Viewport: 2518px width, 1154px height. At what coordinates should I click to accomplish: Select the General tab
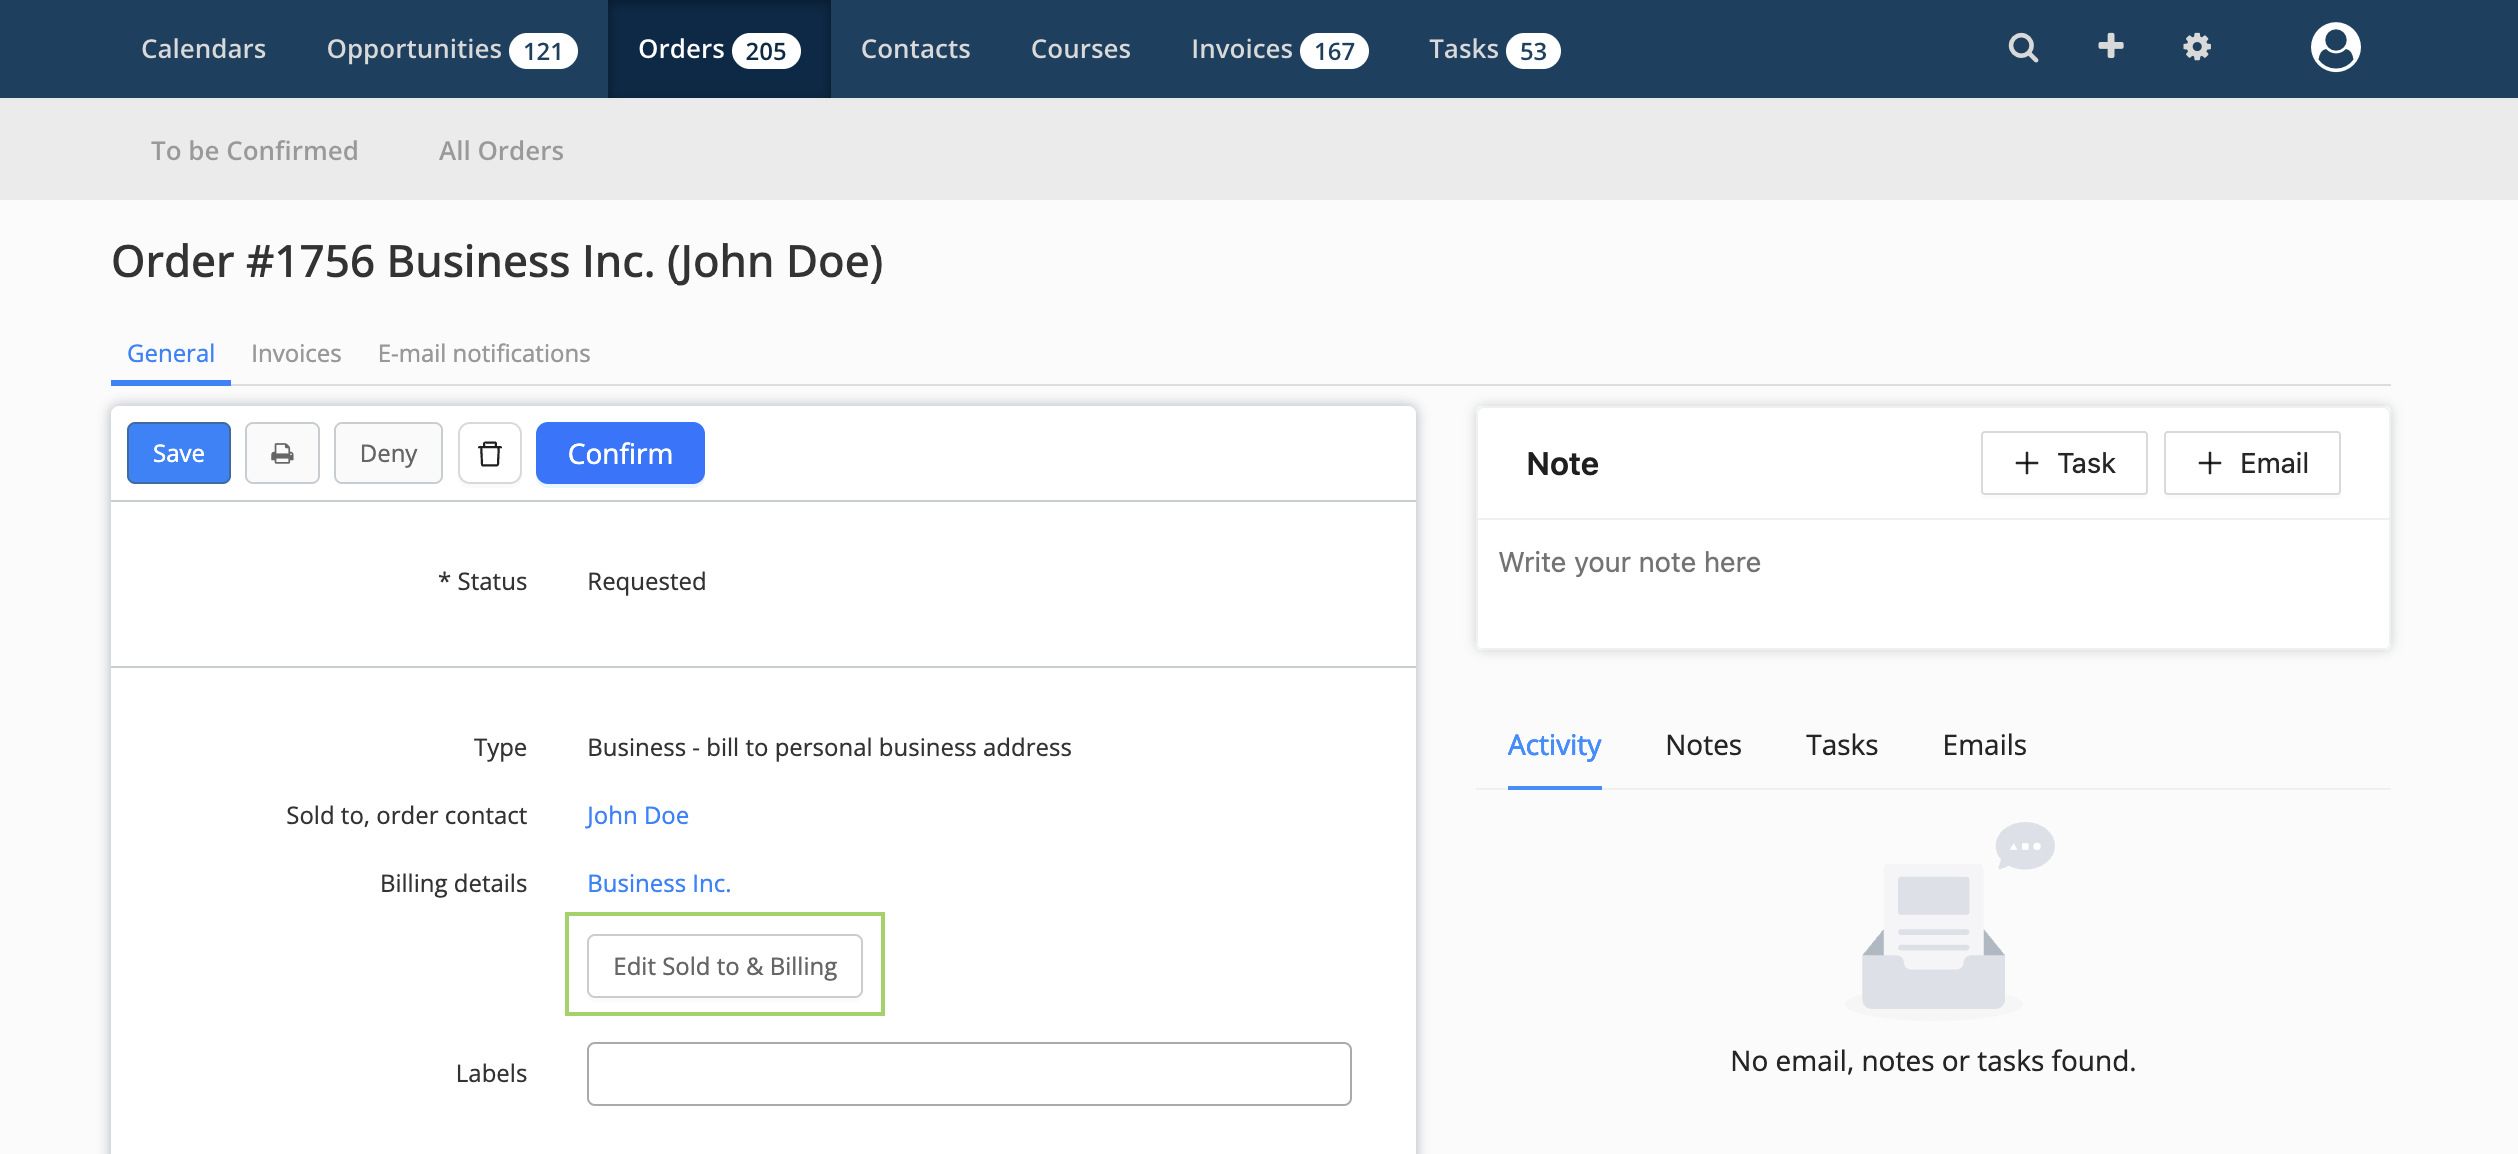171,353
